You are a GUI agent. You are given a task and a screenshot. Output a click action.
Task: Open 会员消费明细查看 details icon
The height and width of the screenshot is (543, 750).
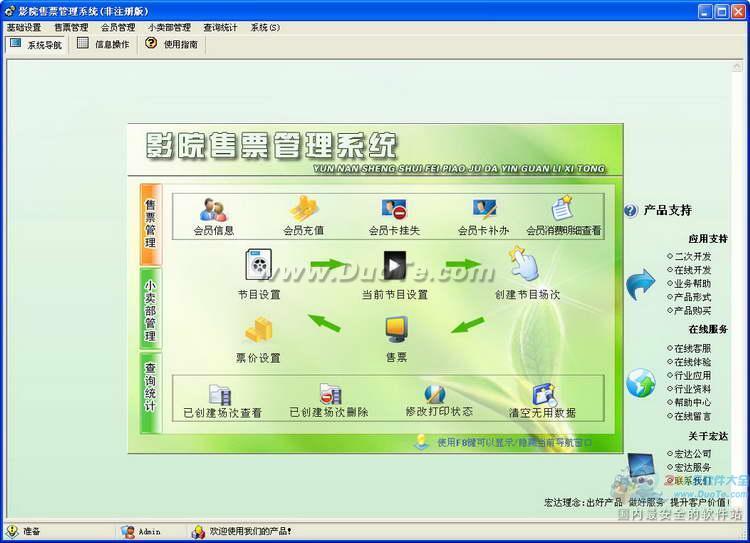pyautogui.click(x=562, y=208)
